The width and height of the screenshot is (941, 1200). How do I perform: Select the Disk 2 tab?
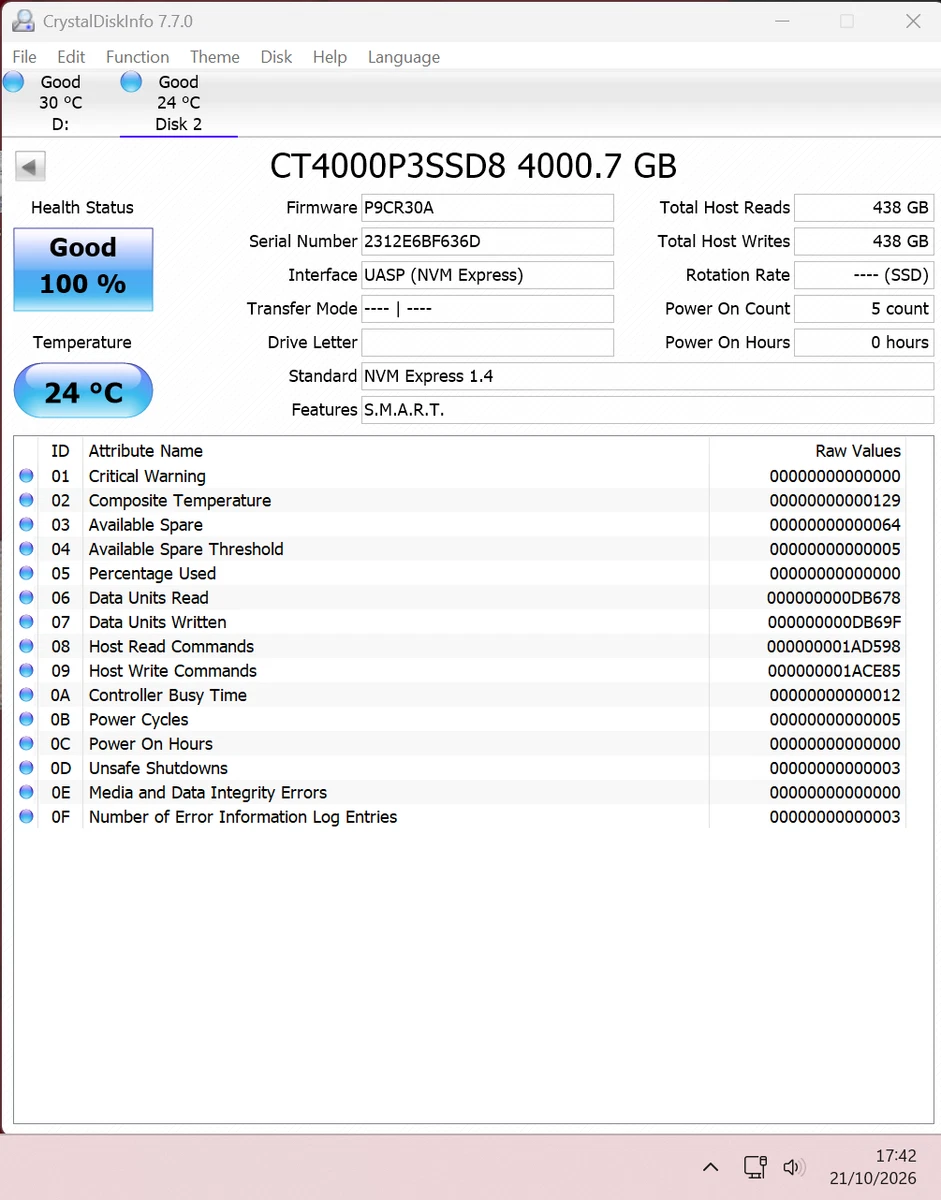tap(178, 103)
